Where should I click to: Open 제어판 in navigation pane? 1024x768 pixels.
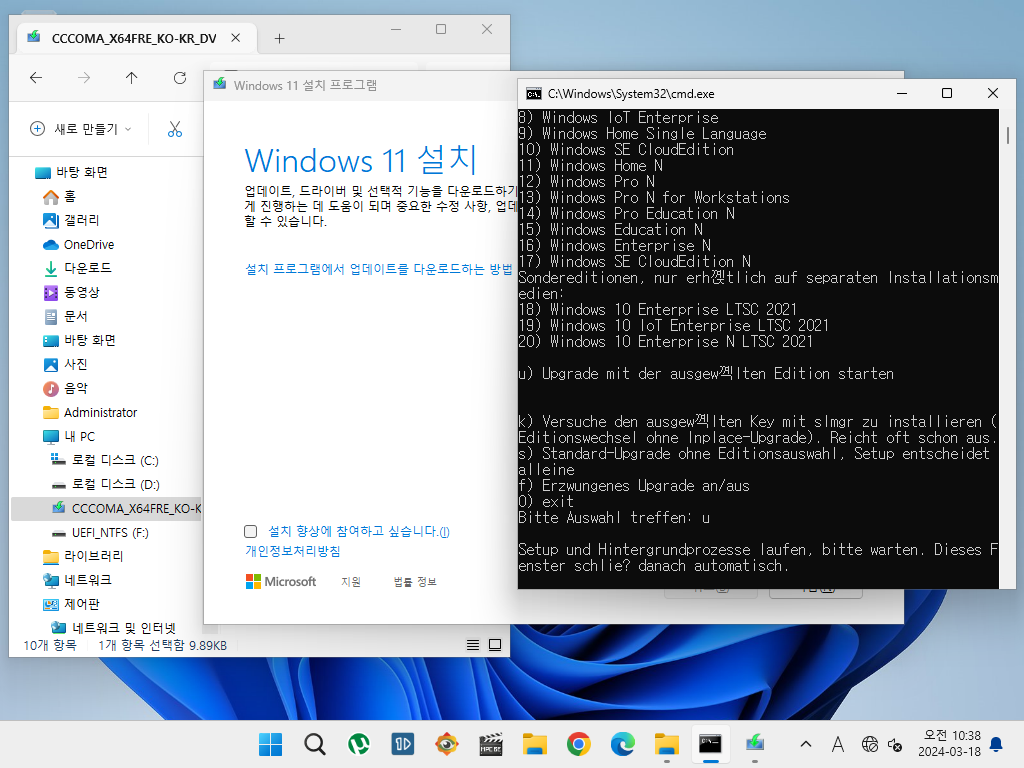click(71, 605)
